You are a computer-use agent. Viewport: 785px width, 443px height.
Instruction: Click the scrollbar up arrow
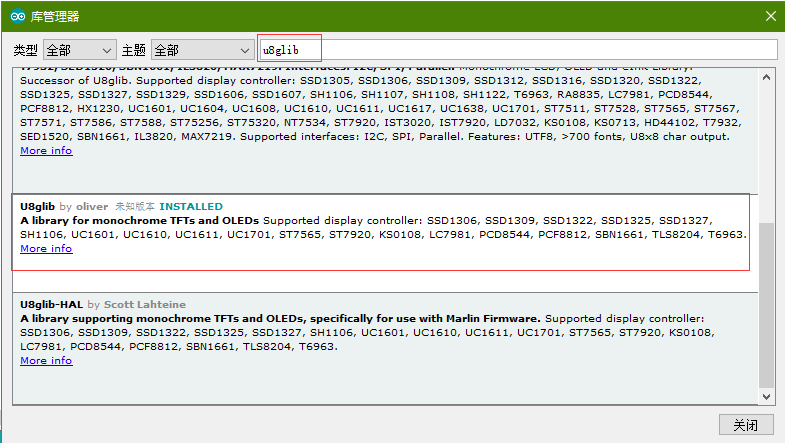click(x=766, y=78)
